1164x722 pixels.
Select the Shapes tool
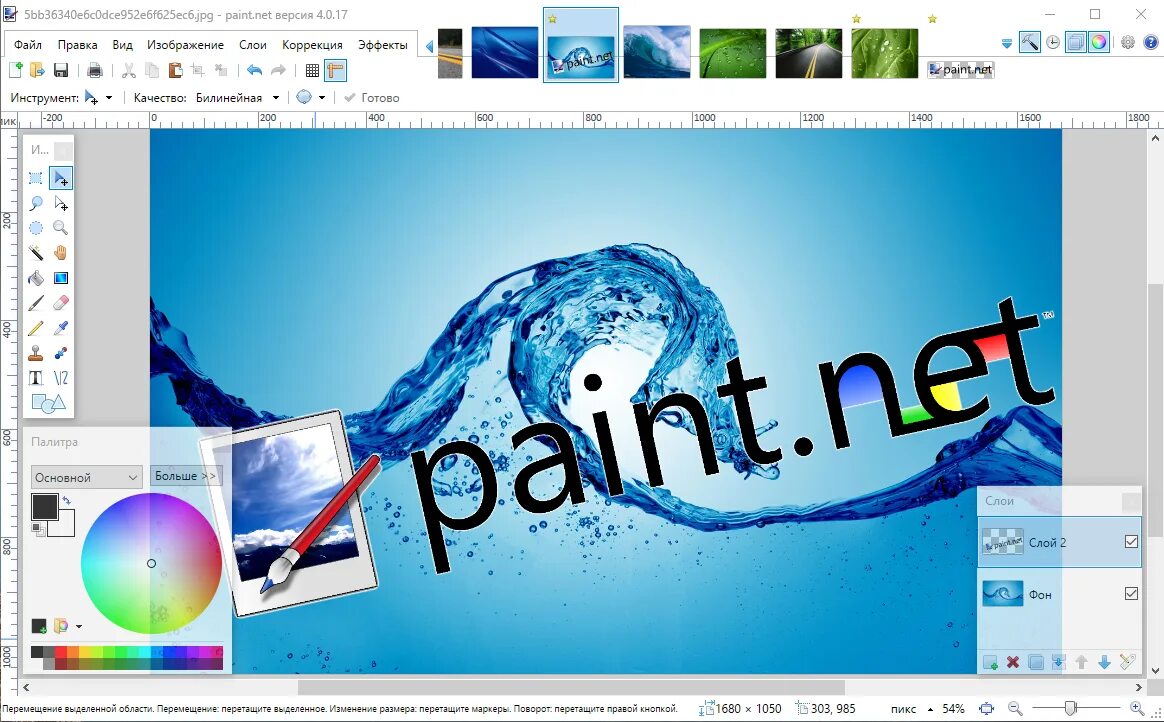tap(48, 403)
